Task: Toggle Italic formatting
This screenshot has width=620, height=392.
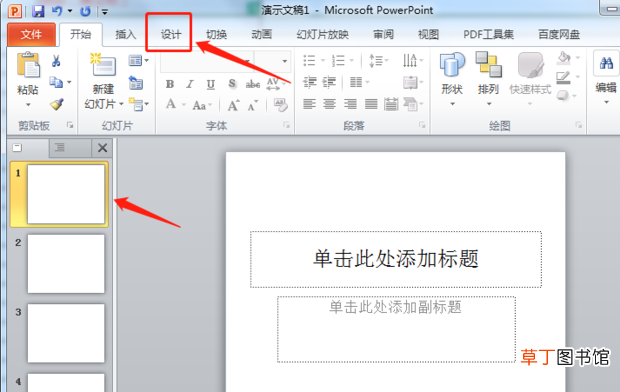Action: [190, 84]
